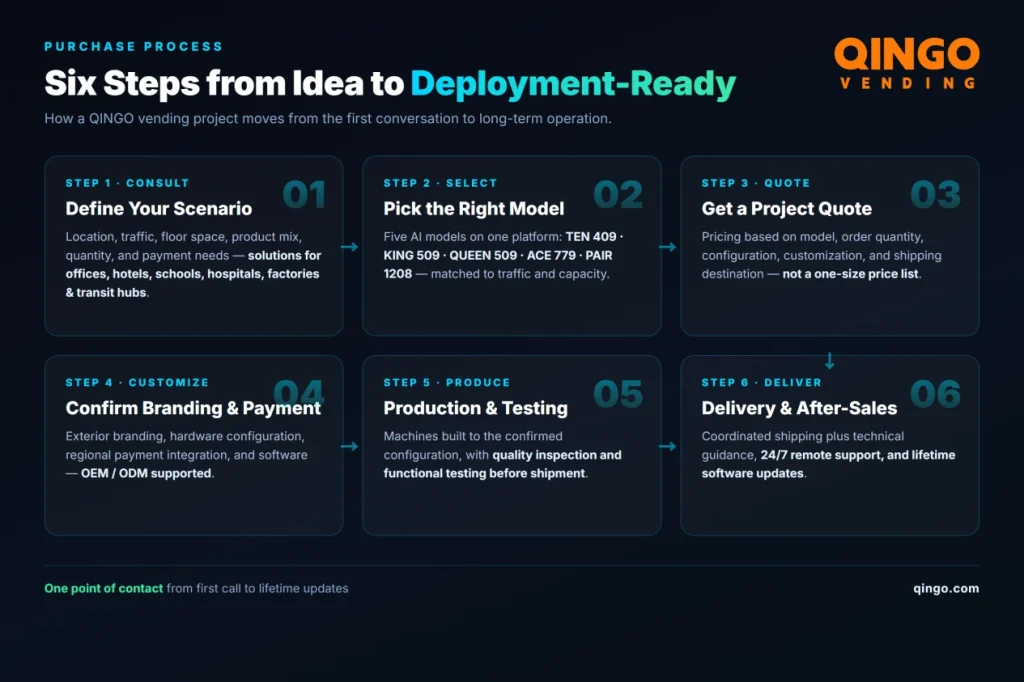Screen dimensions: 1024x682
Task: Click the 'STEP 3 · QUOTE' label
Action: coord(756,183)
